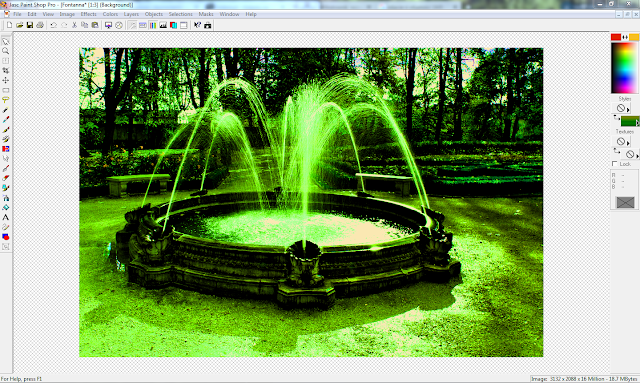Select the Freehand lasso tool
640x383 pixels.
pyautogui.click(x=6, y=100)
